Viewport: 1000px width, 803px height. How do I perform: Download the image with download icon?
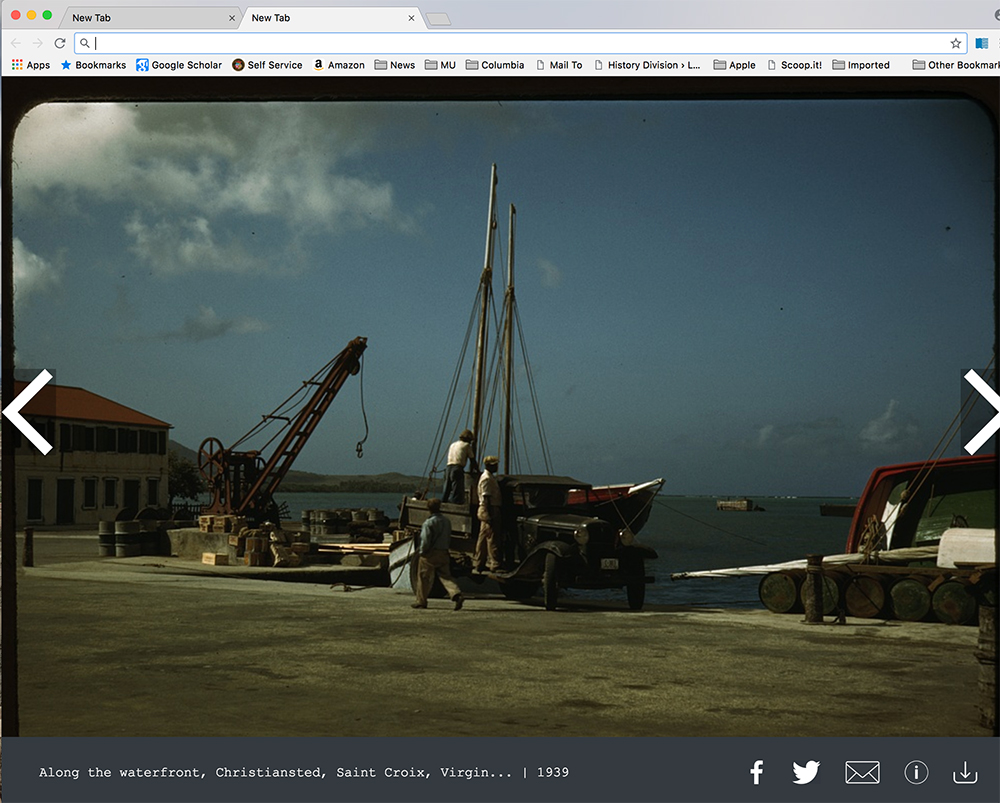pyautogui.click(x=964, y=772)
